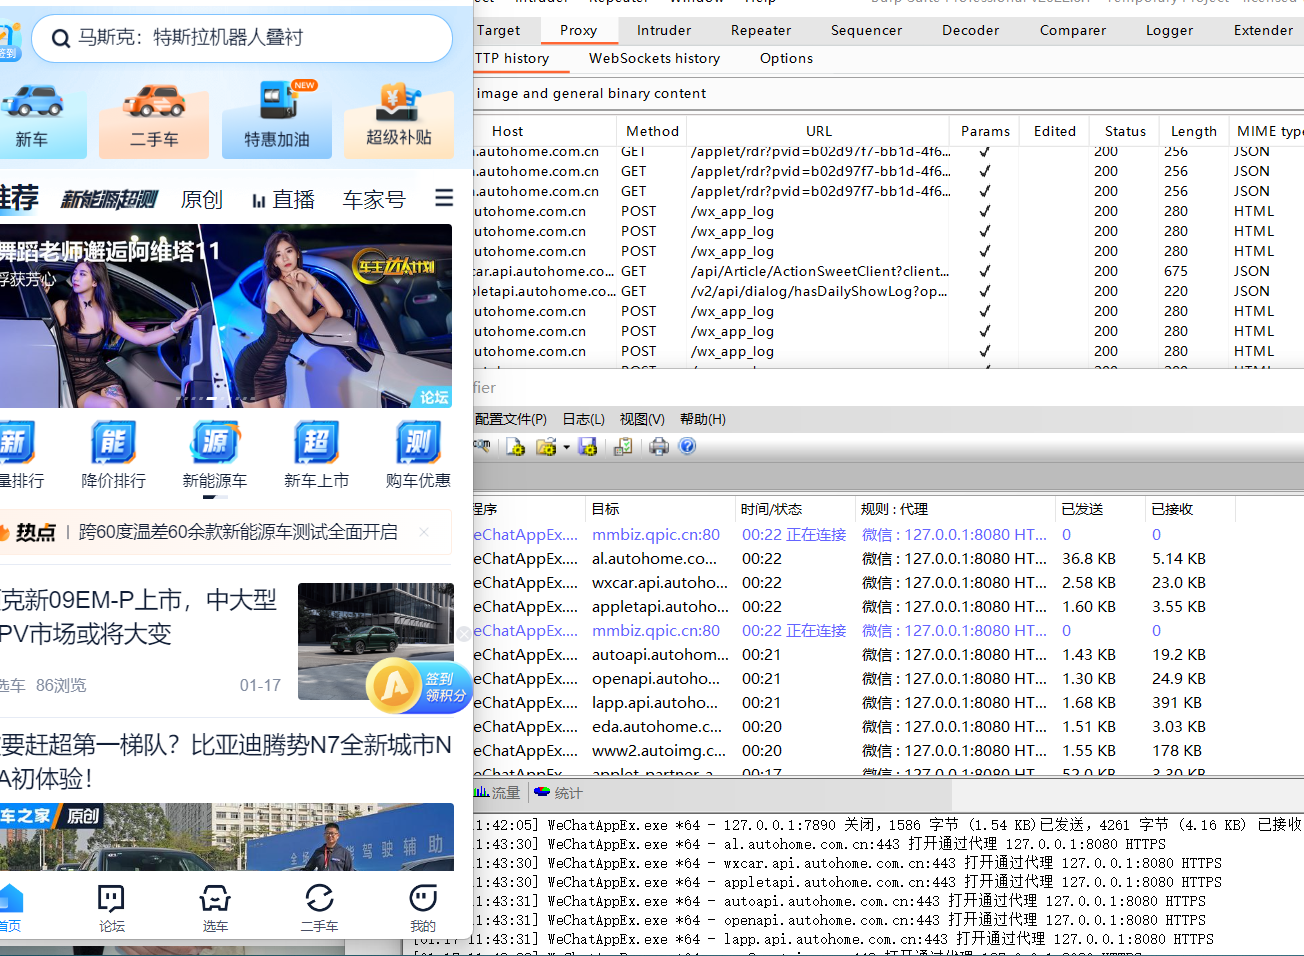Open the 热点 headline about 新能源车测试

[238, 532]
